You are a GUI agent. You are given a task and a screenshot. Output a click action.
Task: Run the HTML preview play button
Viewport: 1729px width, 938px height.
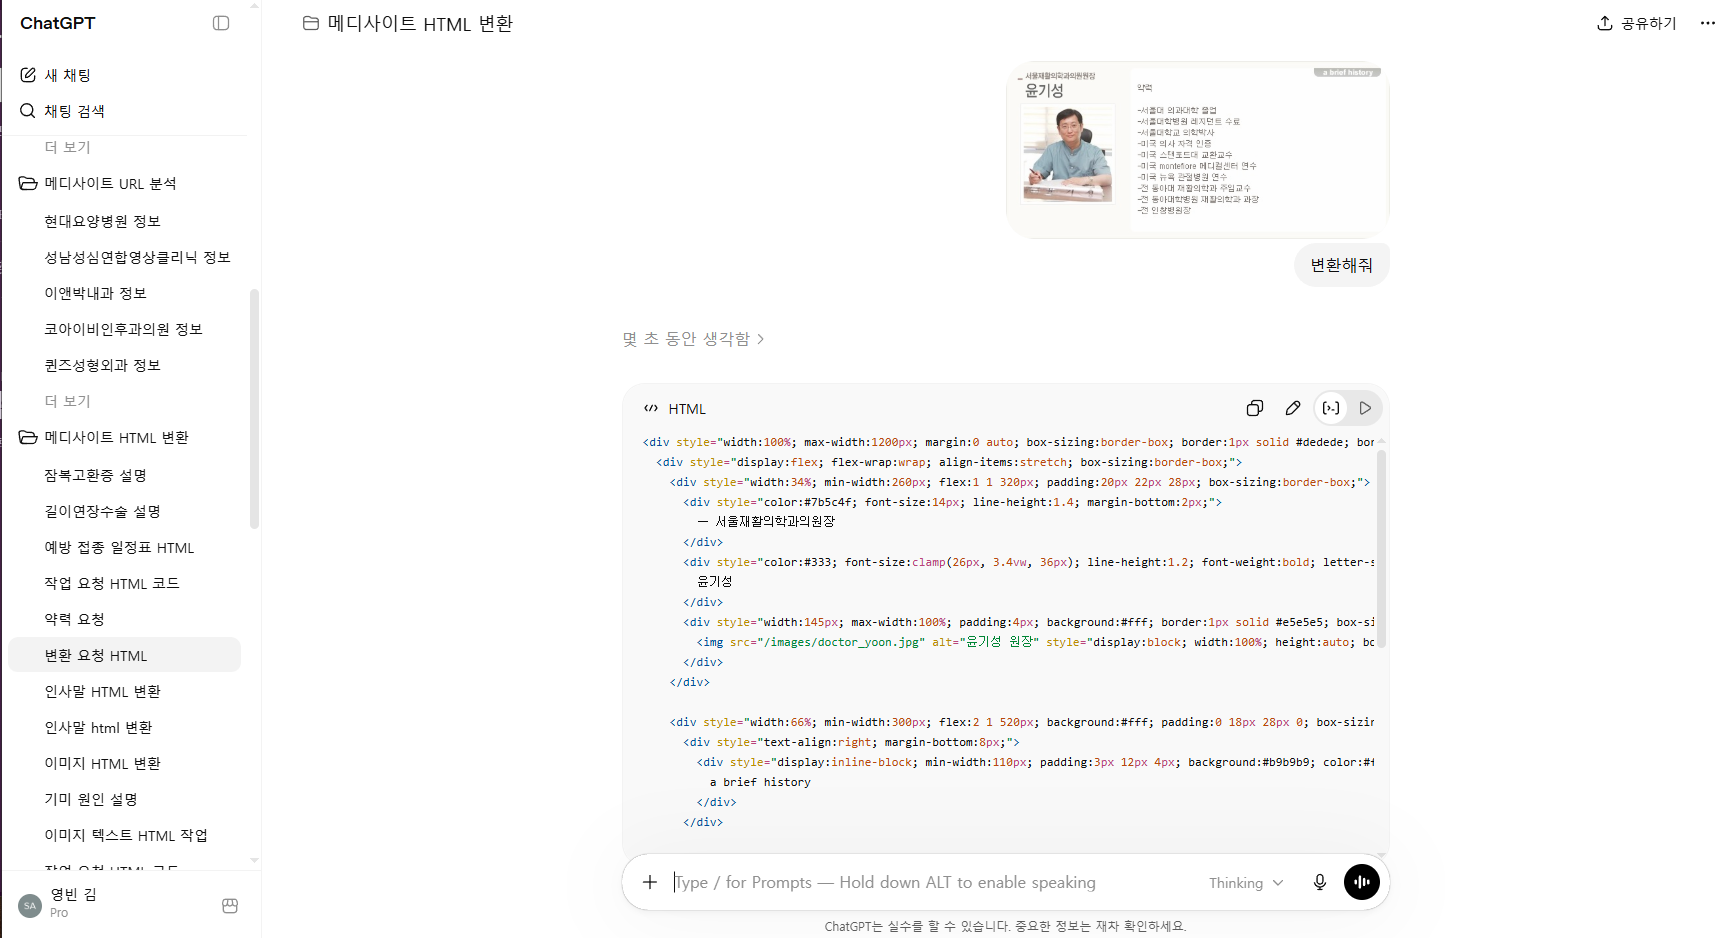click(x=1365, y=408)
